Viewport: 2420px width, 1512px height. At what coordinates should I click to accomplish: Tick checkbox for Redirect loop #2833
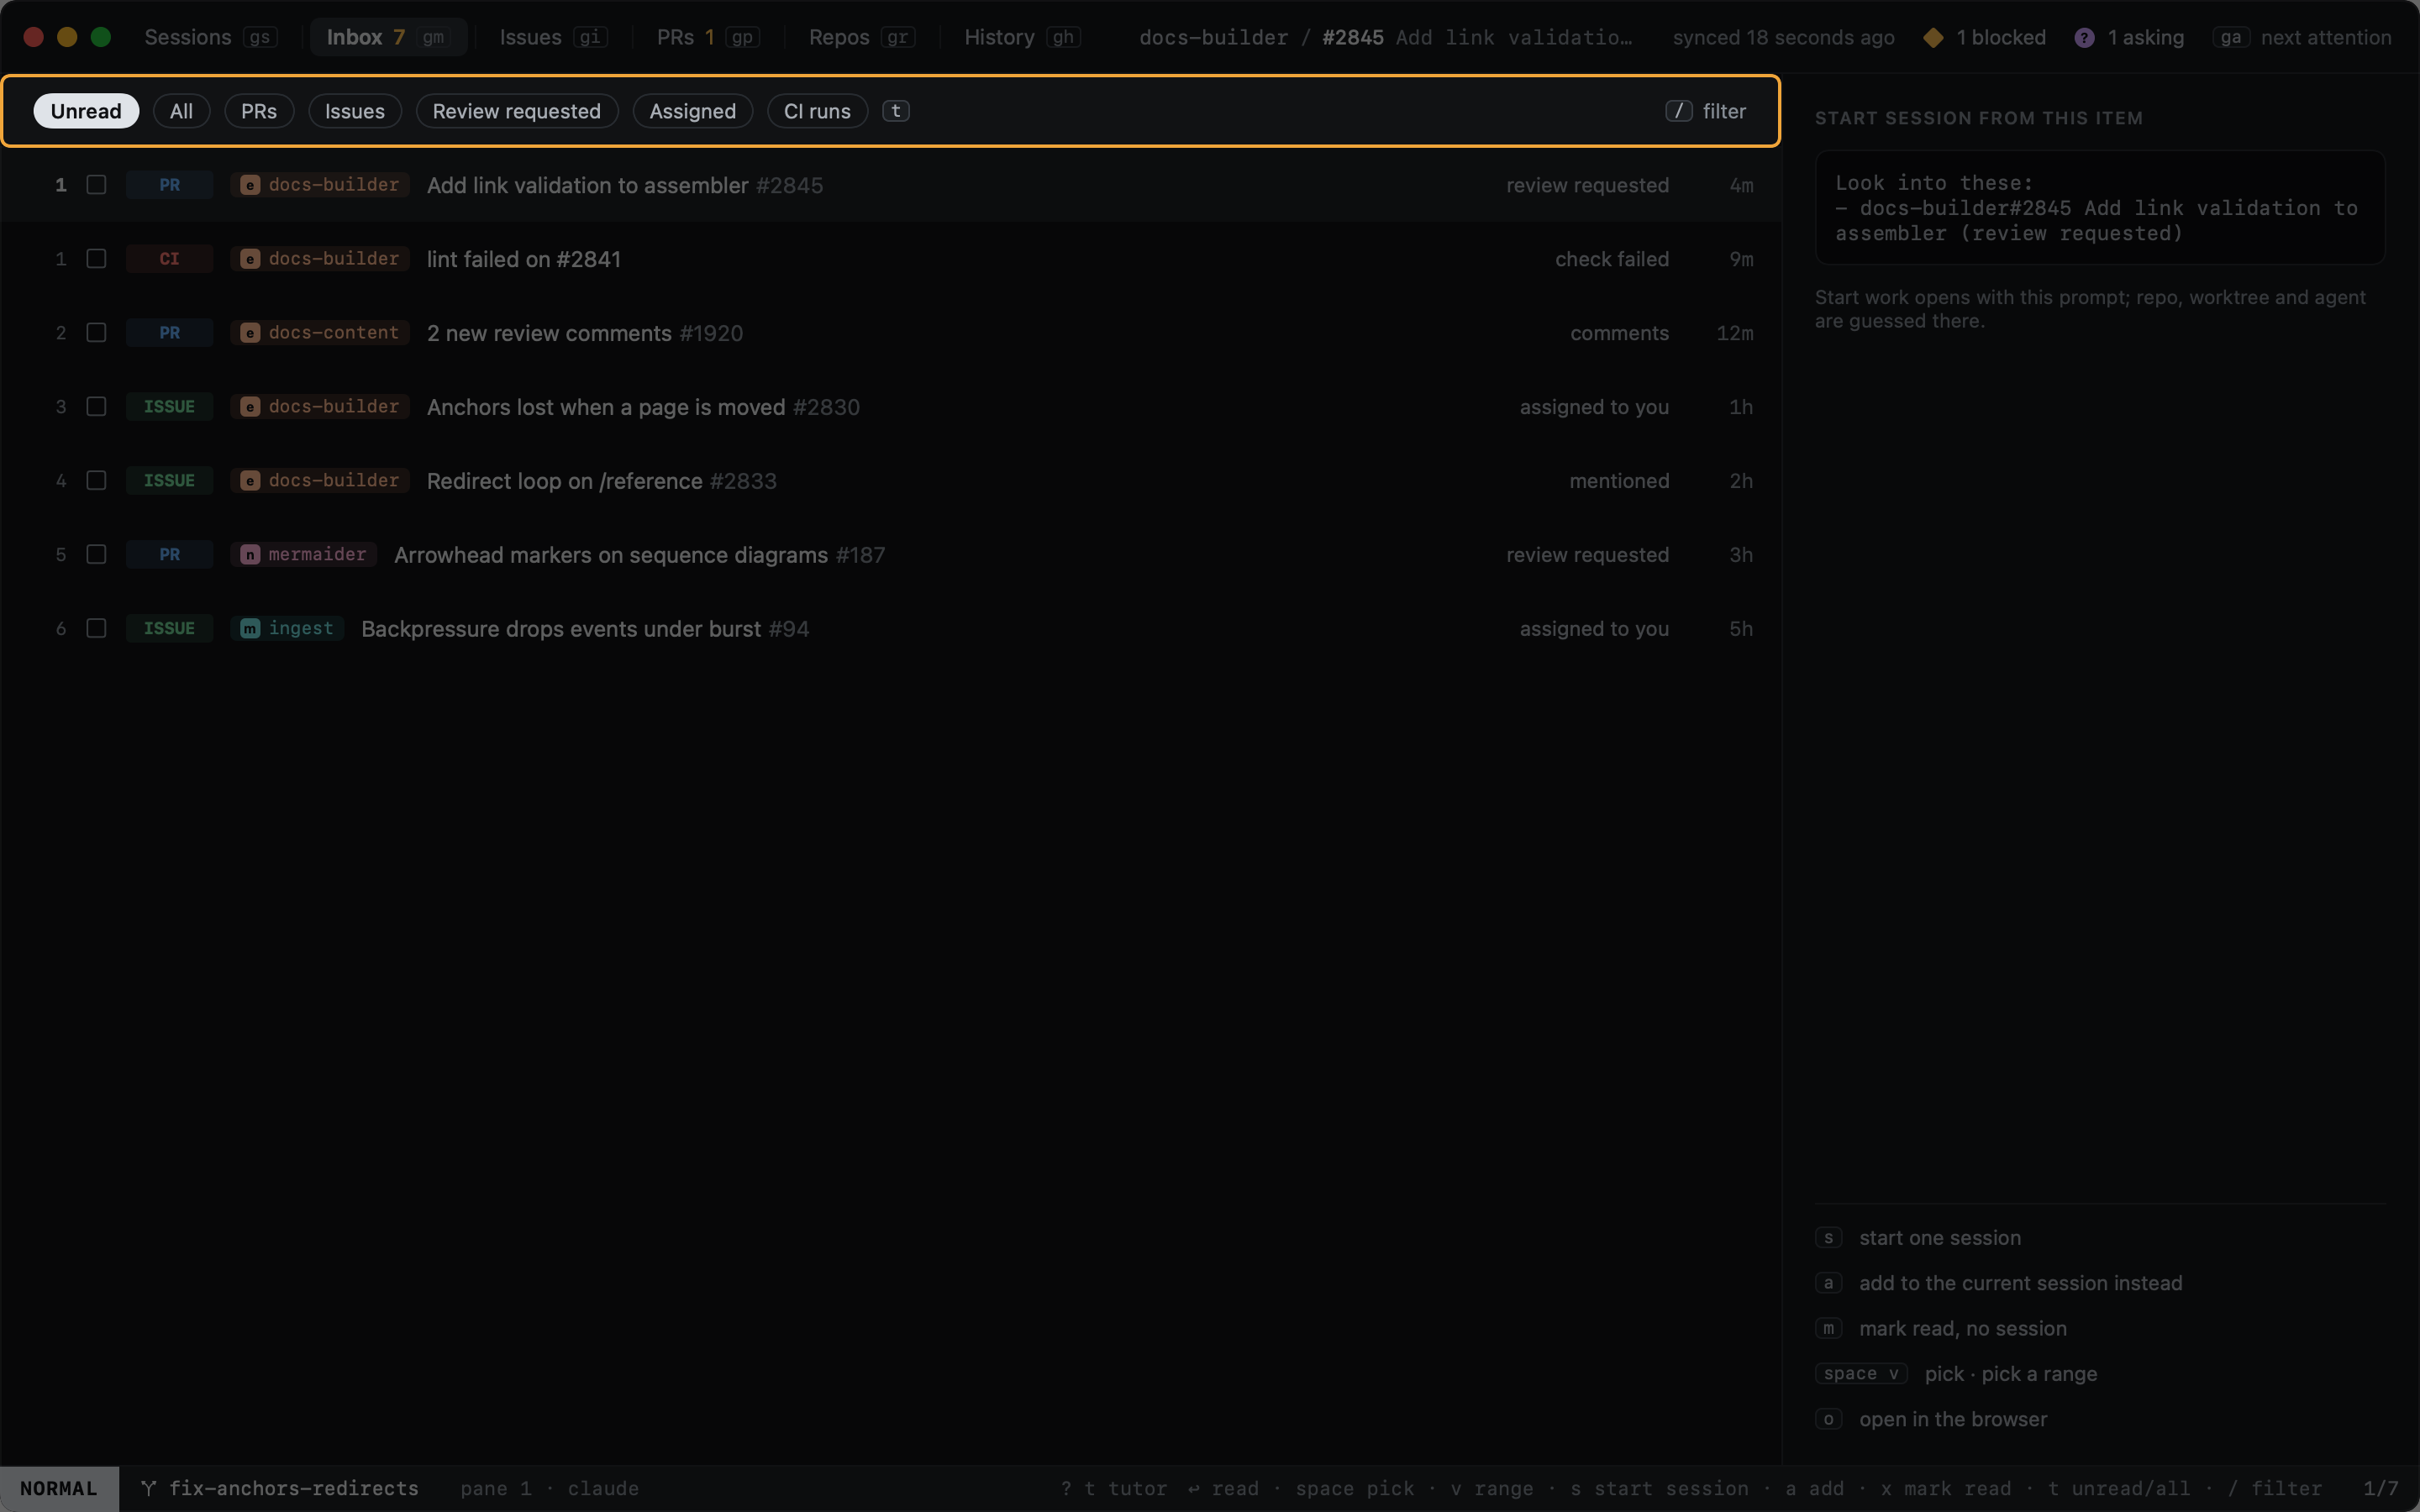(96, 481)
